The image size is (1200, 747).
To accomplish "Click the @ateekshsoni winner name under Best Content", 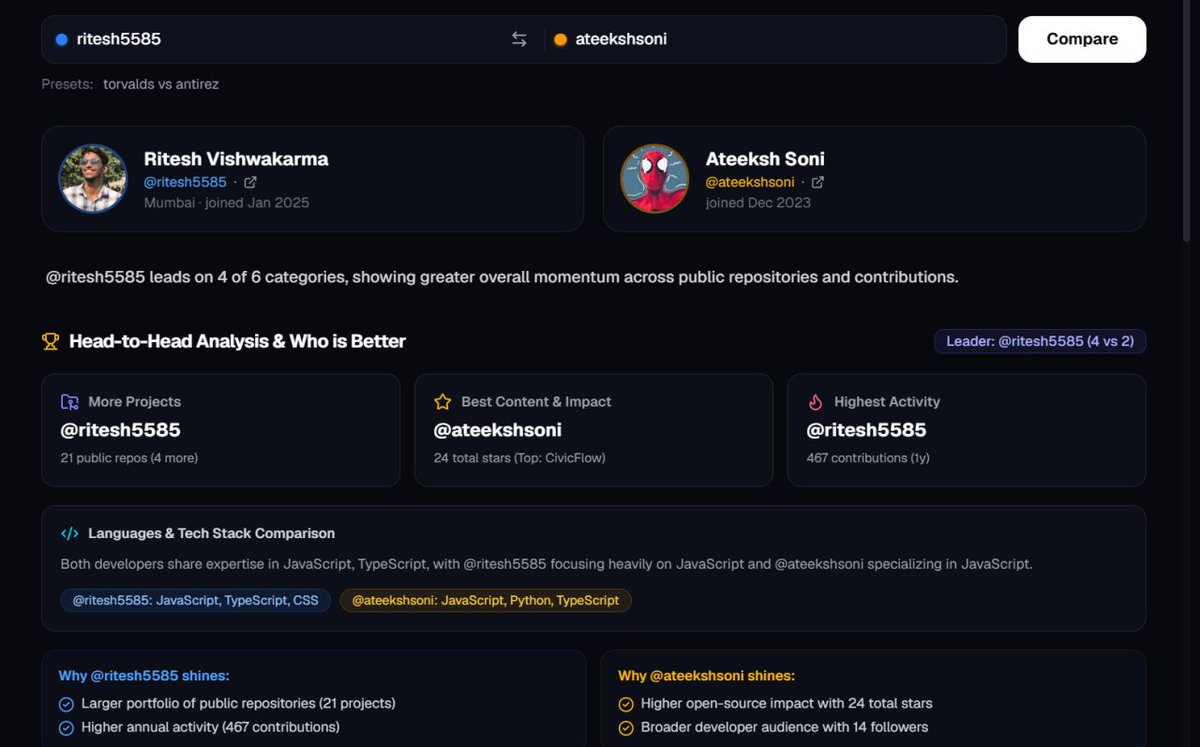I will 497,430.
